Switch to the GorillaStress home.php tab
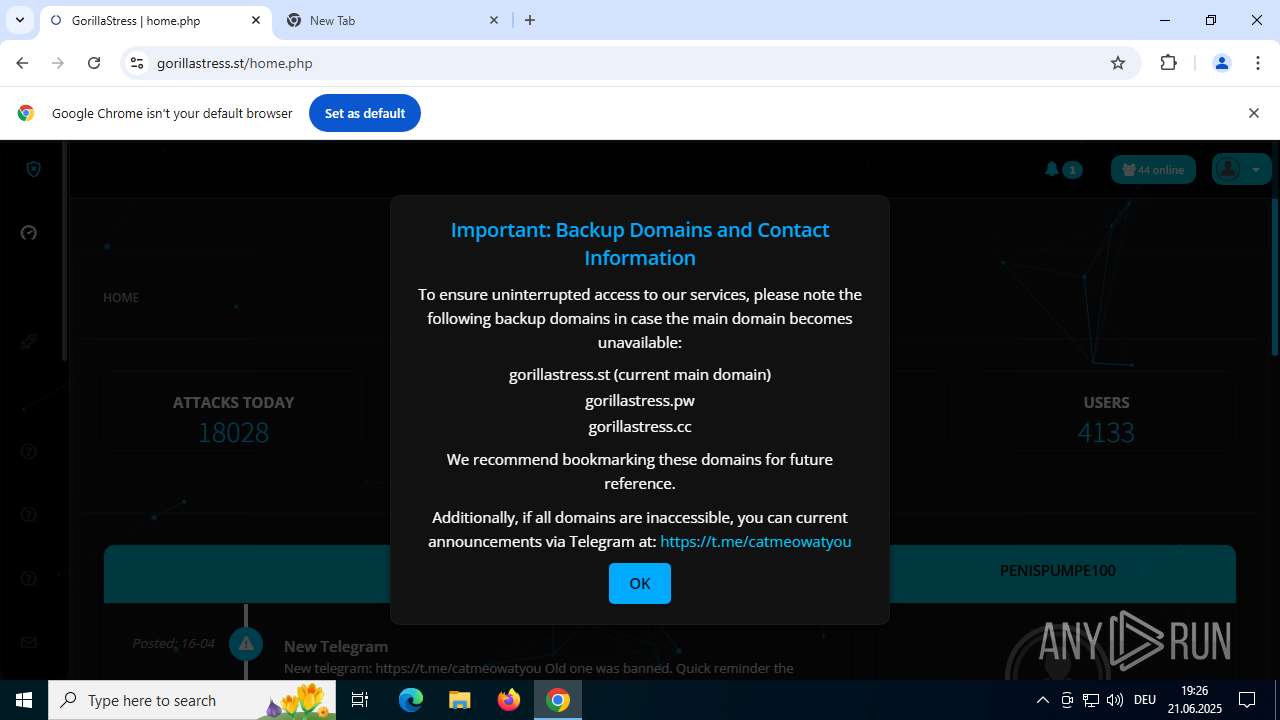1280x720 pixels. click(x=155, y=20)
